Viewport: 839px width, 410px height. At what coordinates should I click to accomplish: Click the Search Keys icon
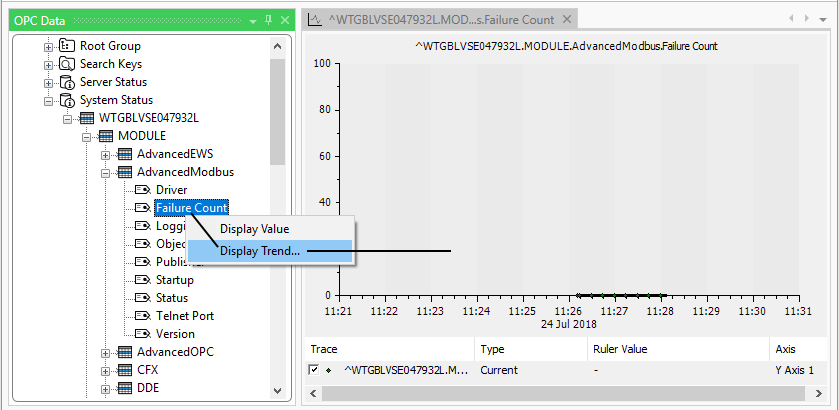click(x=67, y=64)
